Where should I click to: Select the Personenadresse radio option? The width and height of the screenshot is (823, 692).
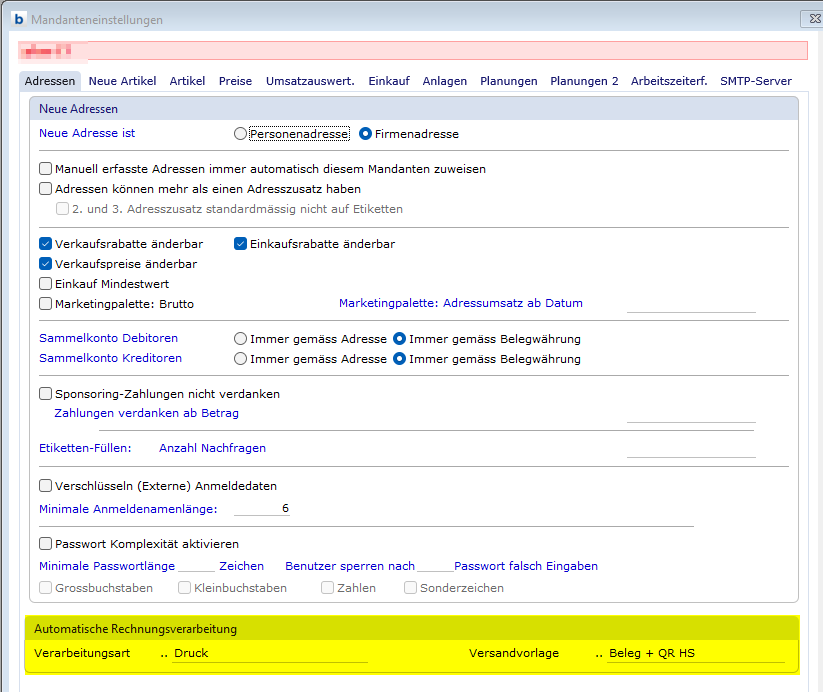(240, 133)
